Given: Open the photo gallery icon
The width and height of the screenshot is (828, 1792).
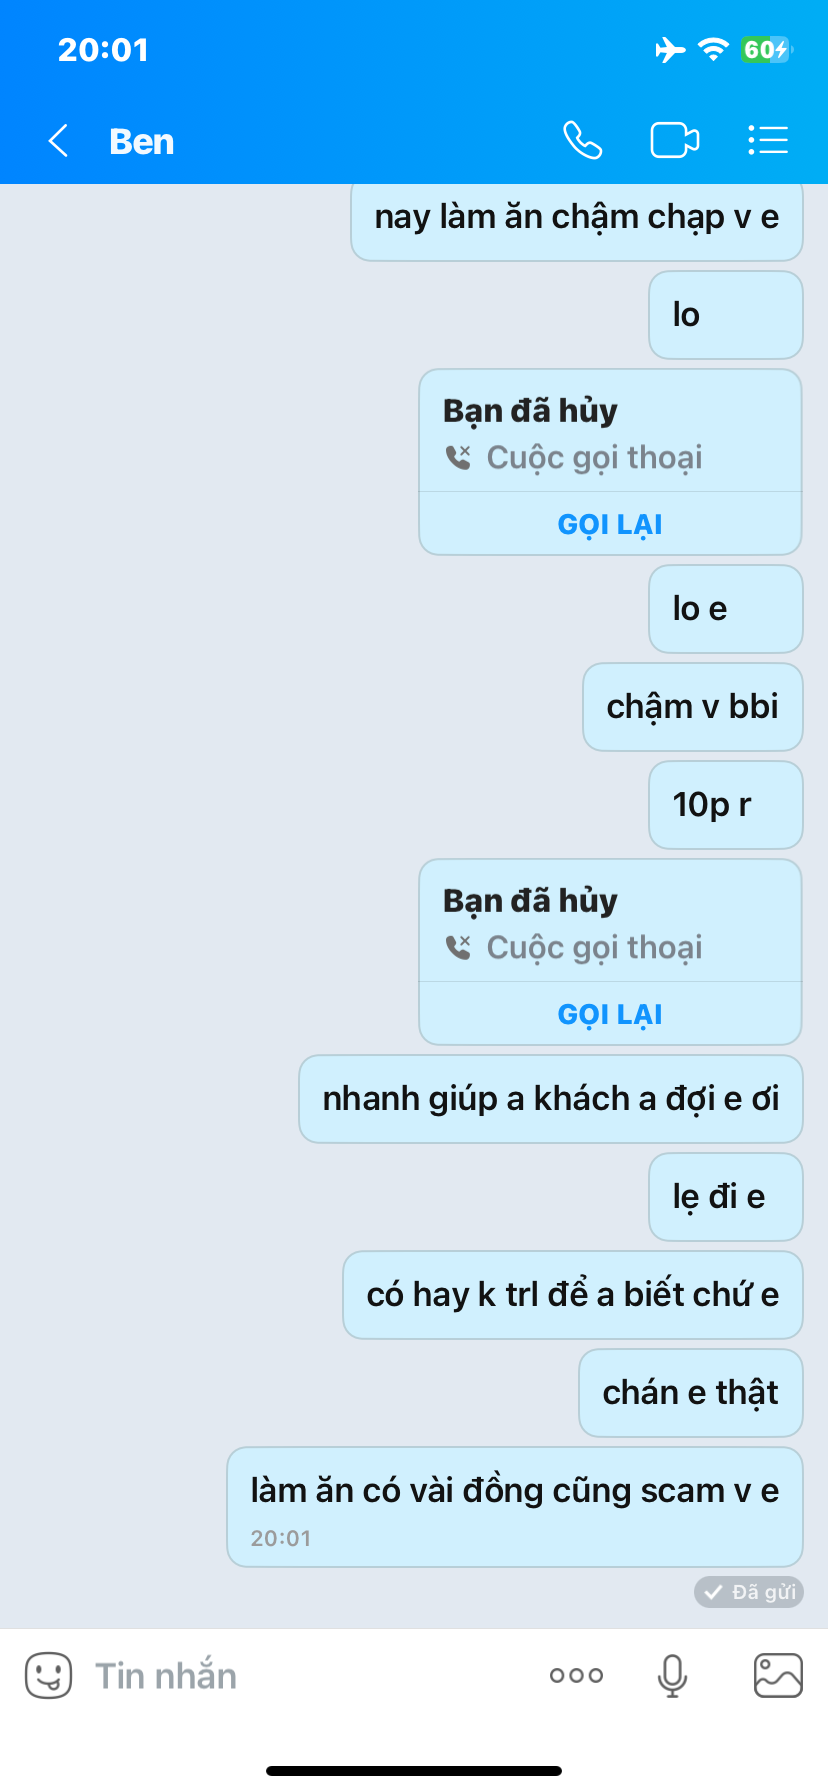Looking at the screenshot, I should click(x=778, y=1675).
